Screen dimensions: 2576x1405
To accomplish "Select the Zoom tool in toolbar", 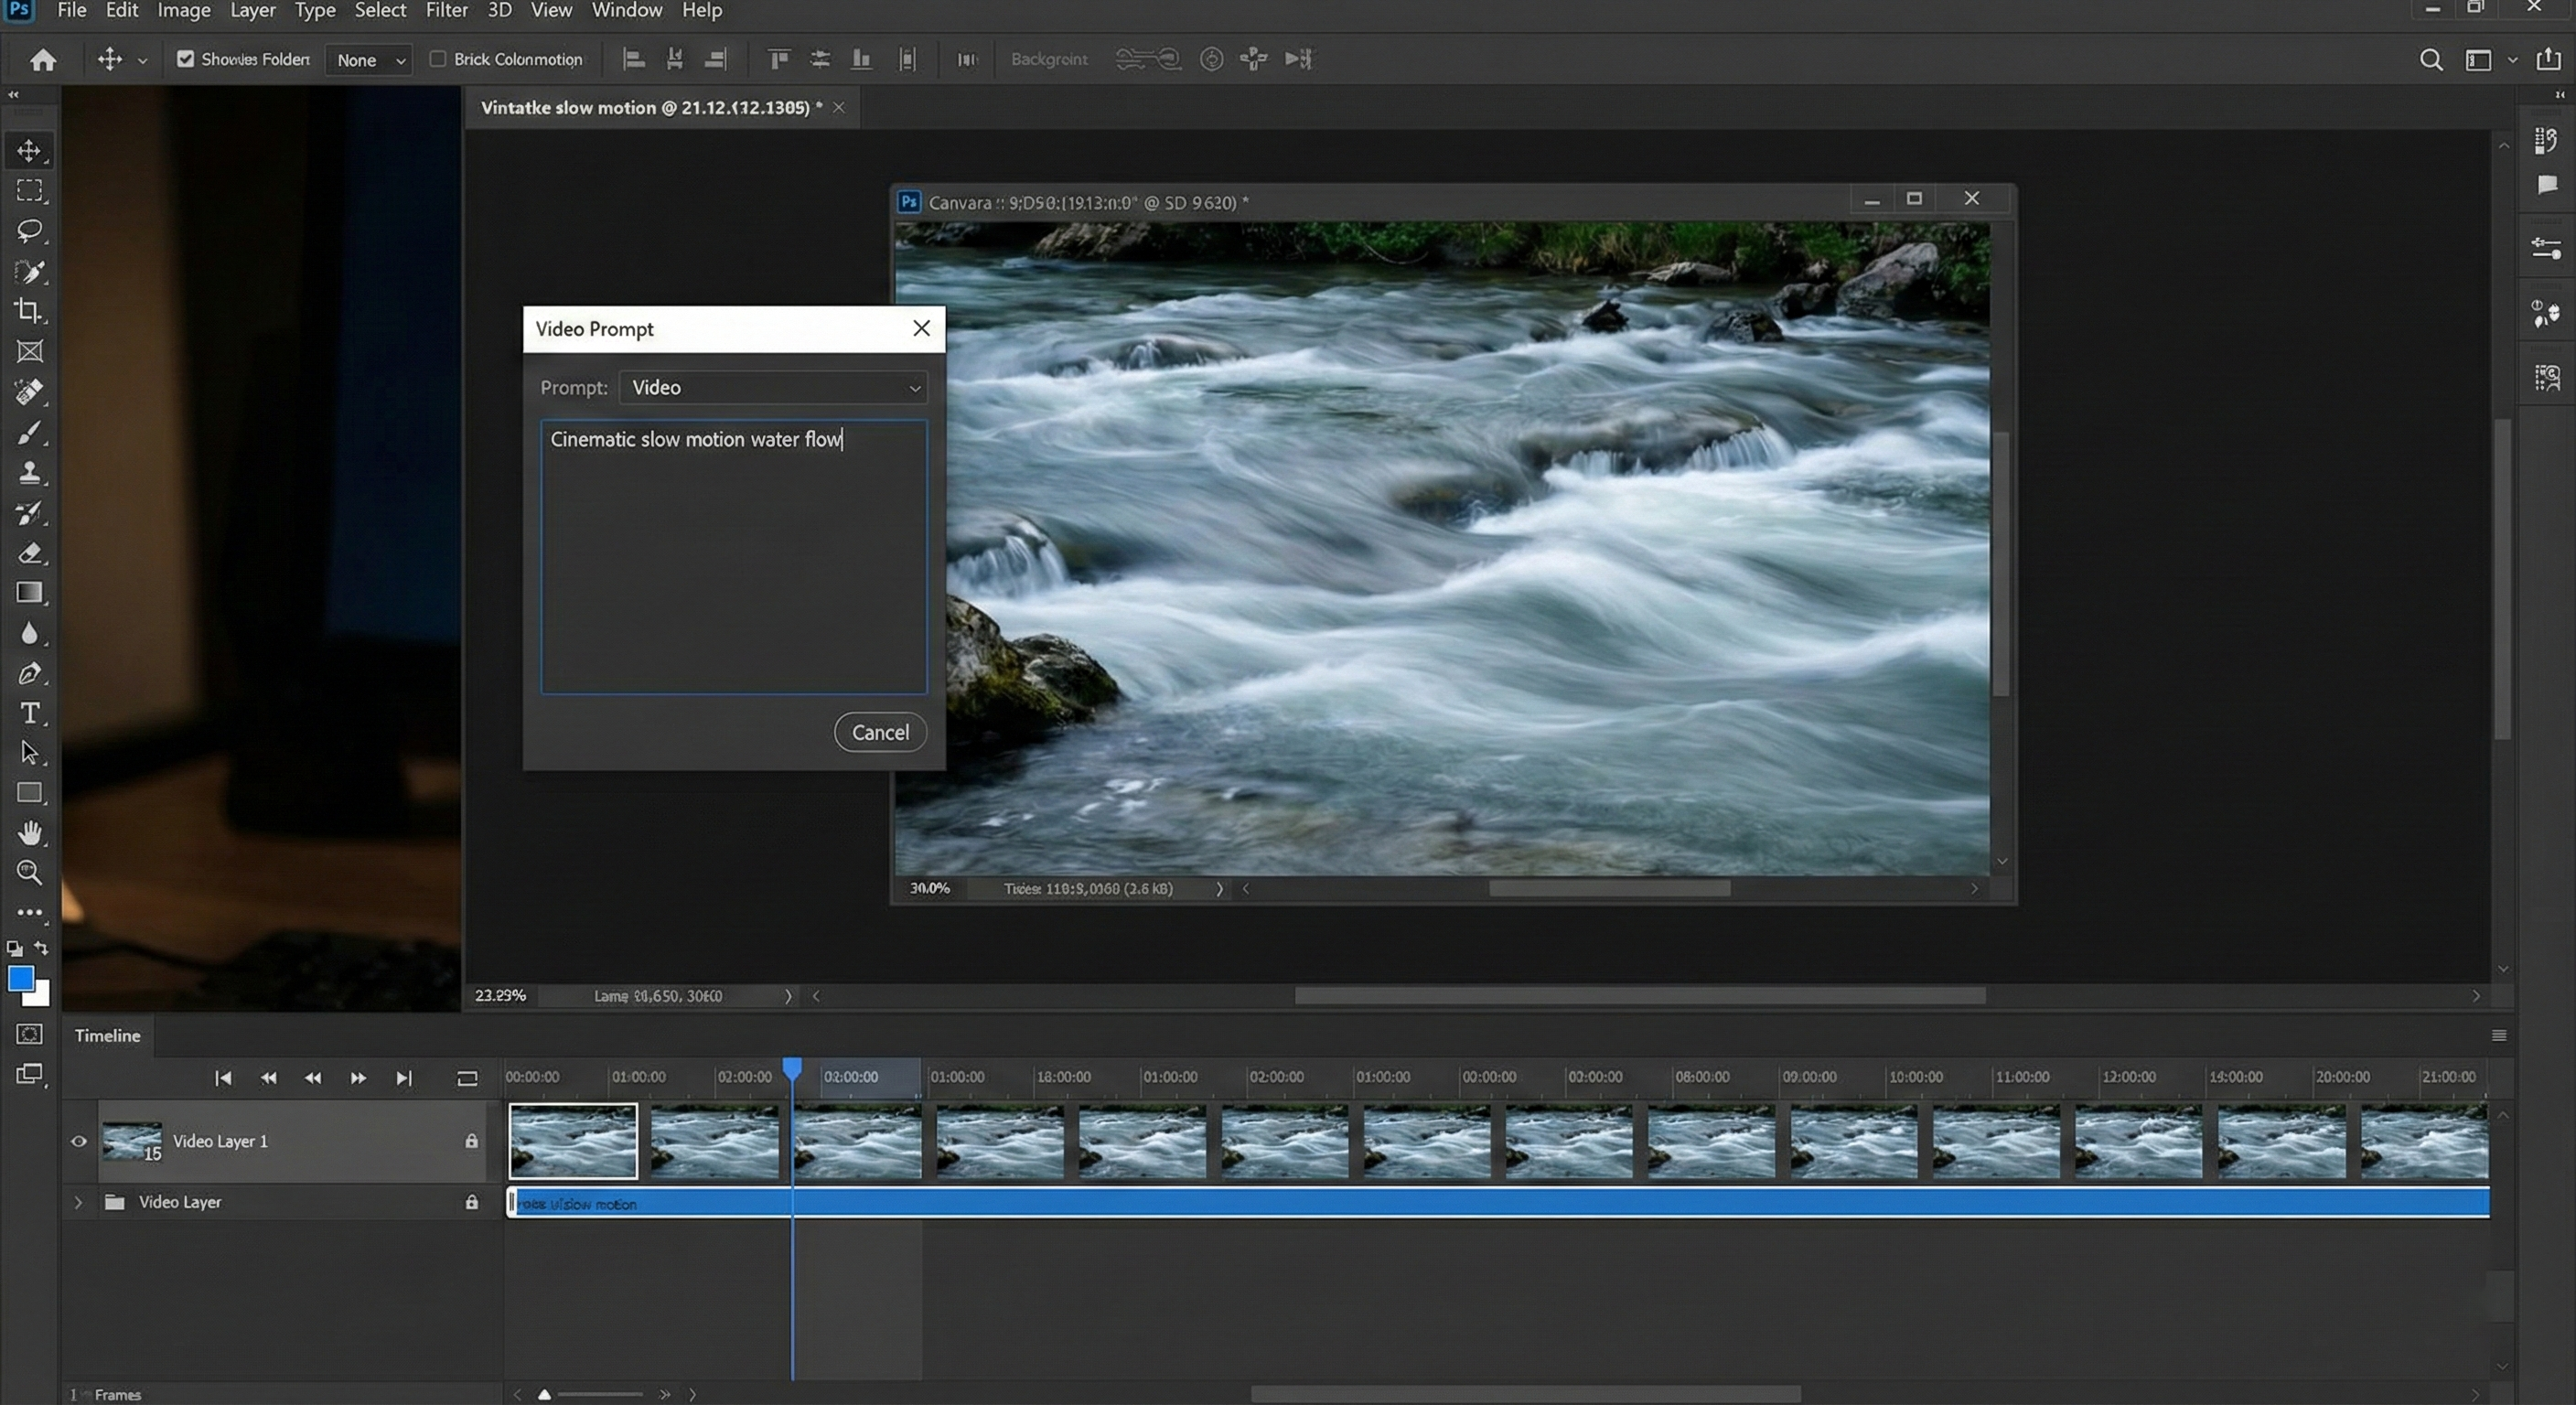I will click(29, 872).
